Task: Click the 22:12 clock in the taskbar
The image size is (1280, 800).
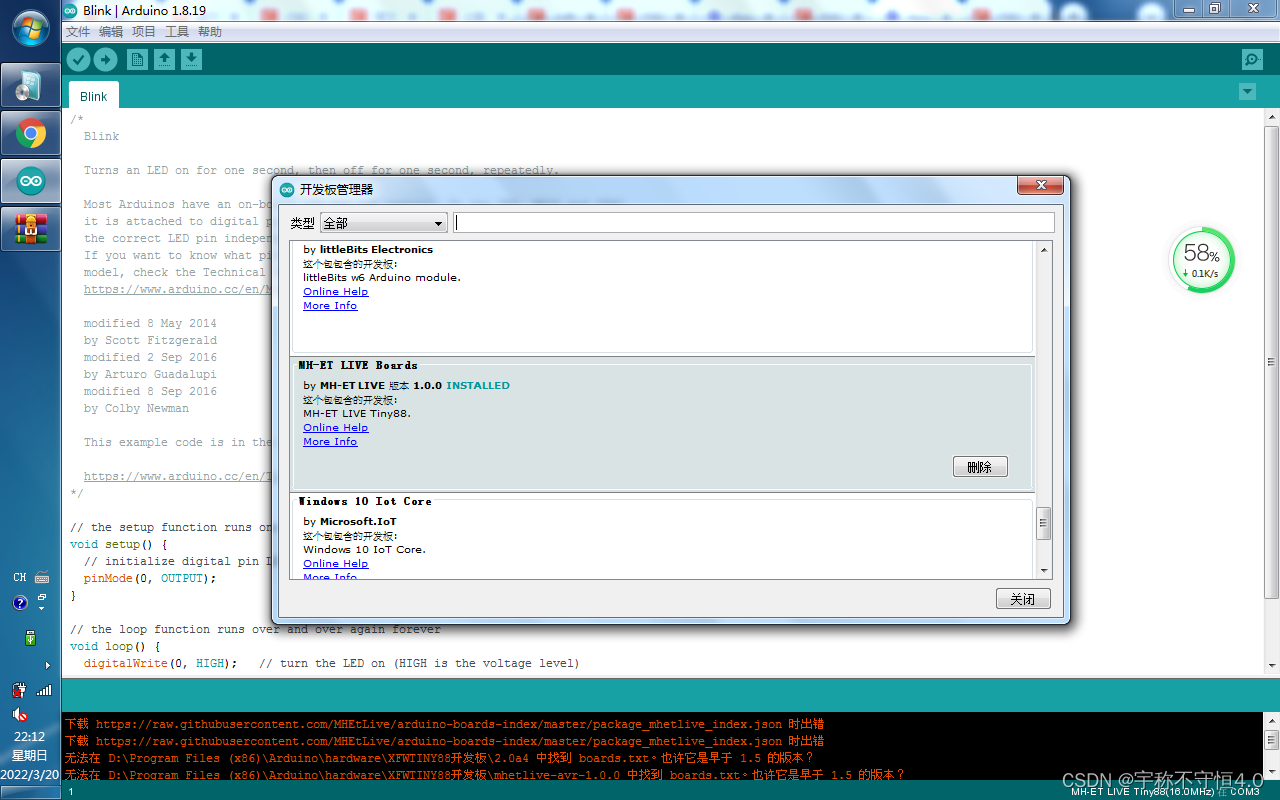Action: pyautogui.click(x=30, y=737)
